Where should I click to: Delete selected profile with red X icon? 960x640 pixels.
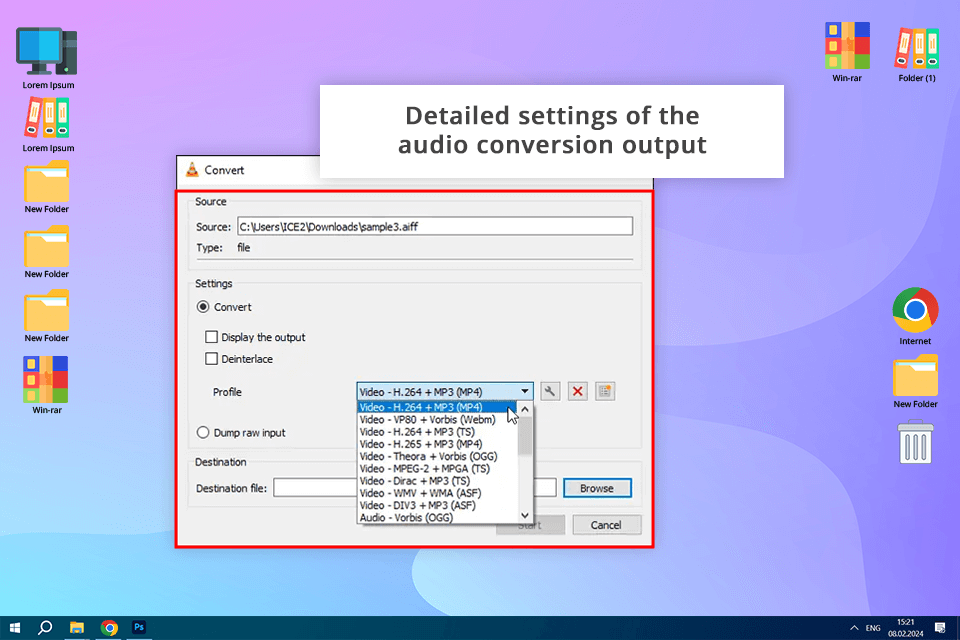click(577, 391)
